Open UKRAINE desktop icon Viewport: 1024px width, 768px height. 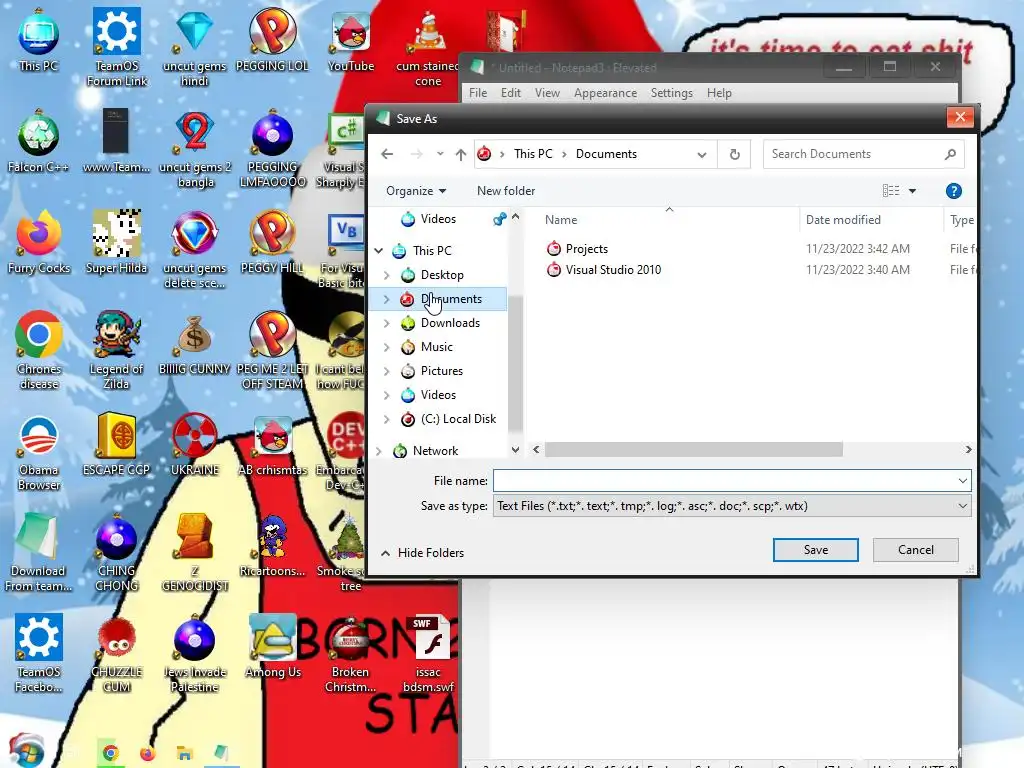click(x=195, y=444)
